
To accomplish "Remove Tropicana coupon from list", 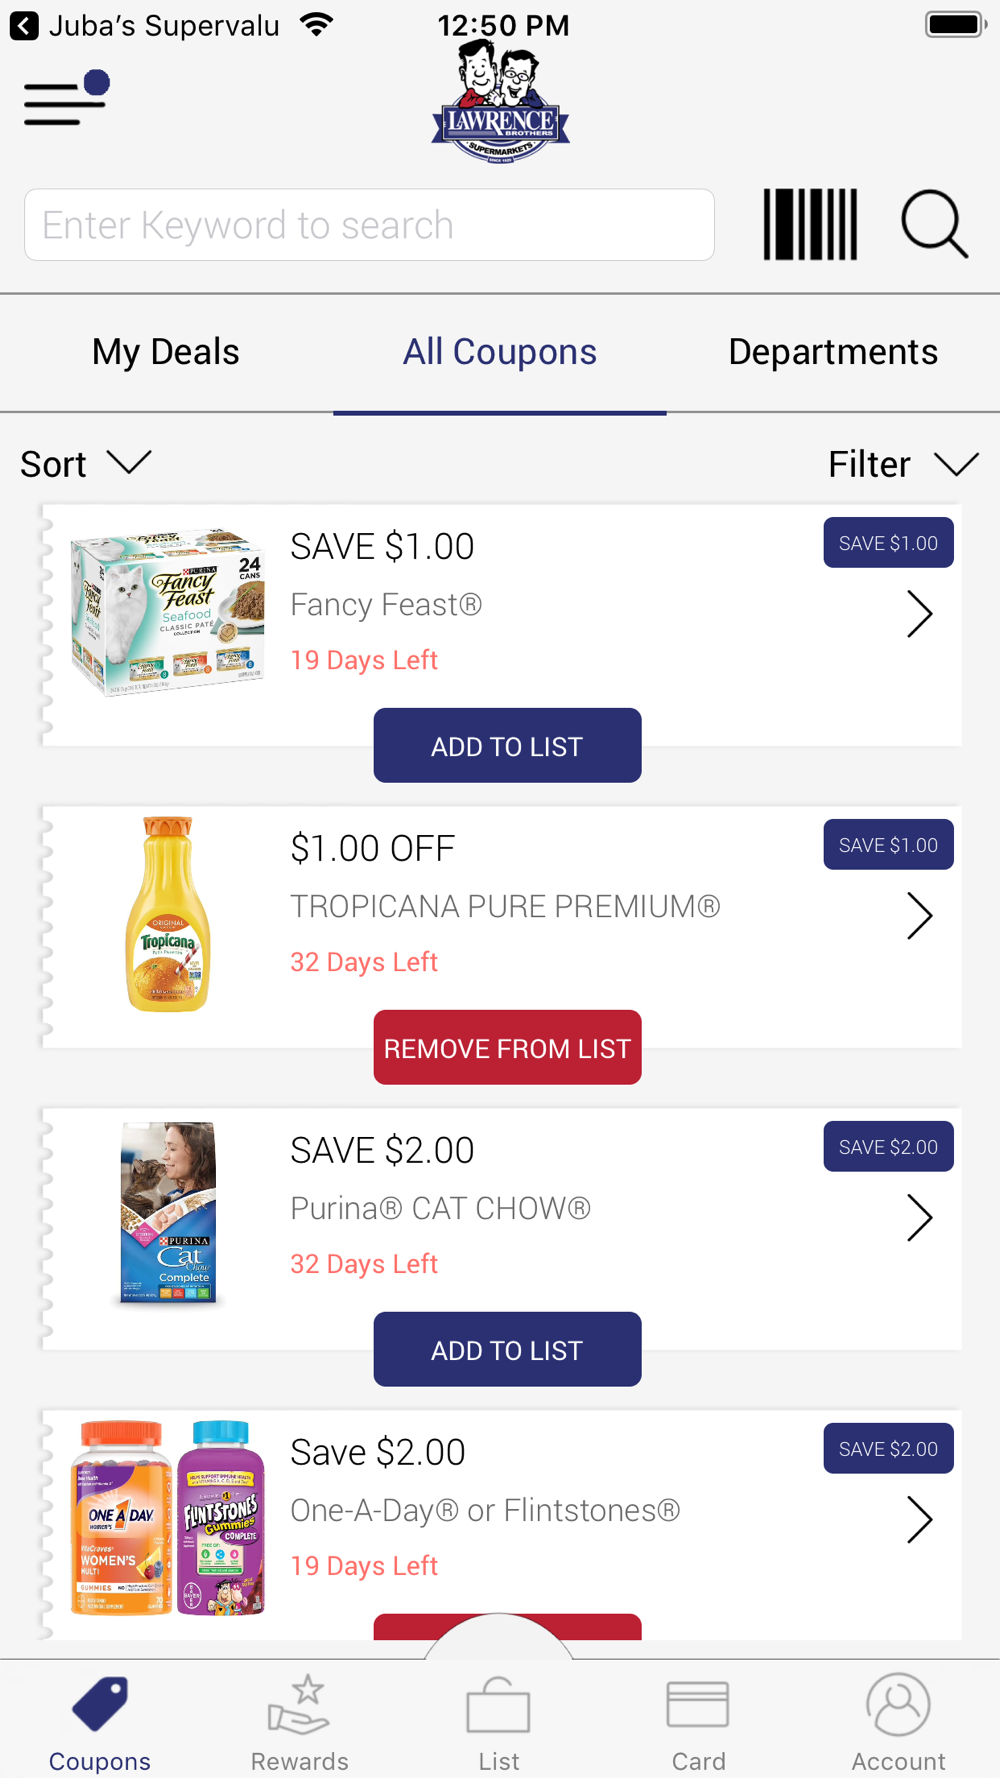I will 507,1048.
